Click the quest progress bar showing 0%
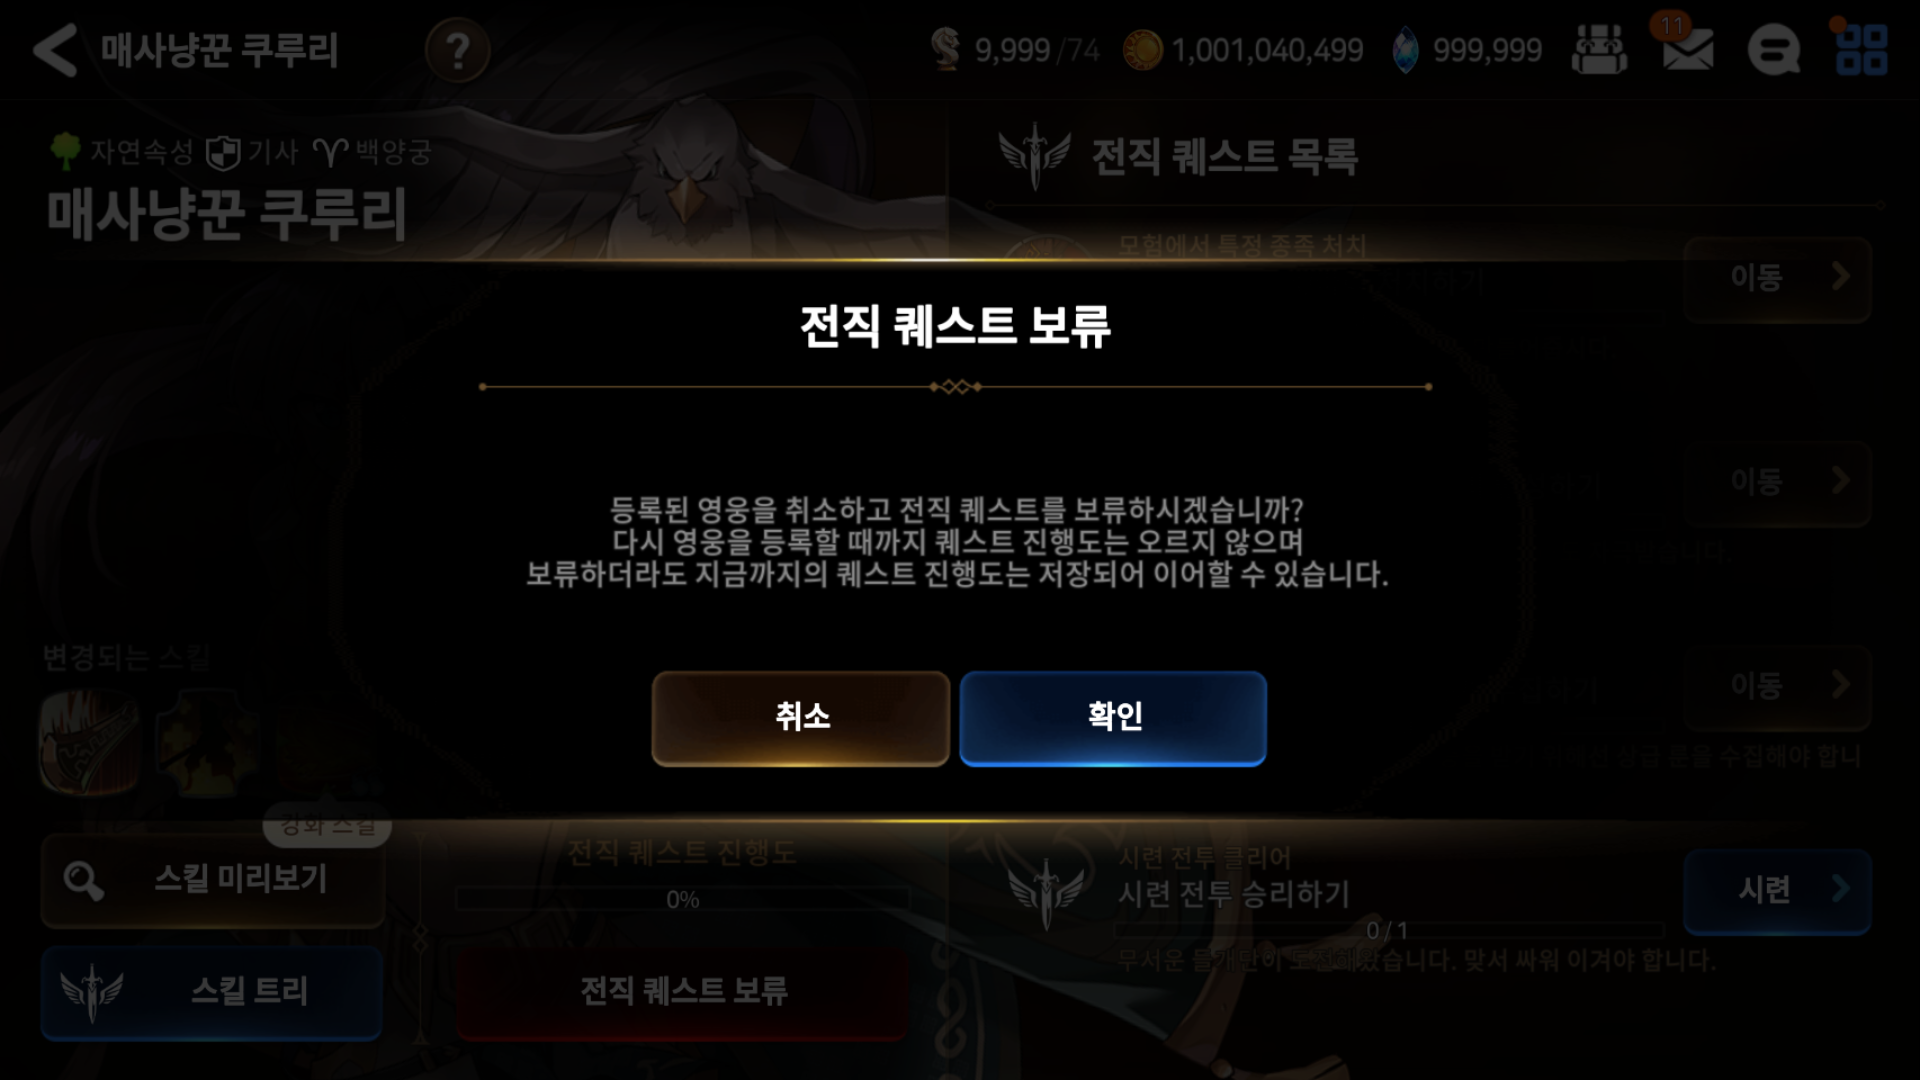 (x=683, y=900)
